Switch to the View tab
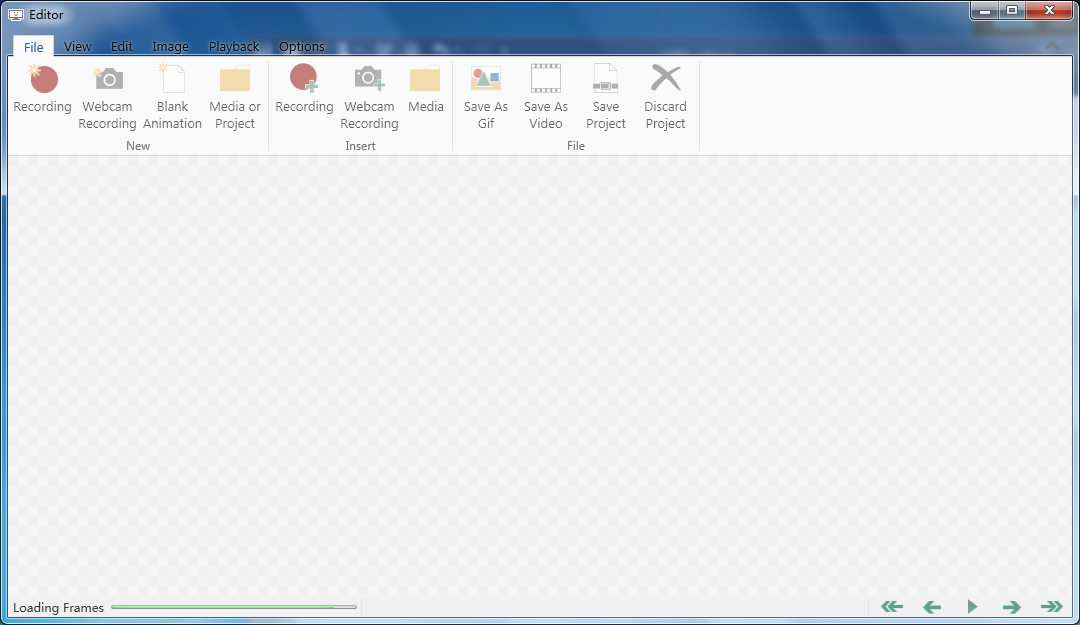 point(77,47)
